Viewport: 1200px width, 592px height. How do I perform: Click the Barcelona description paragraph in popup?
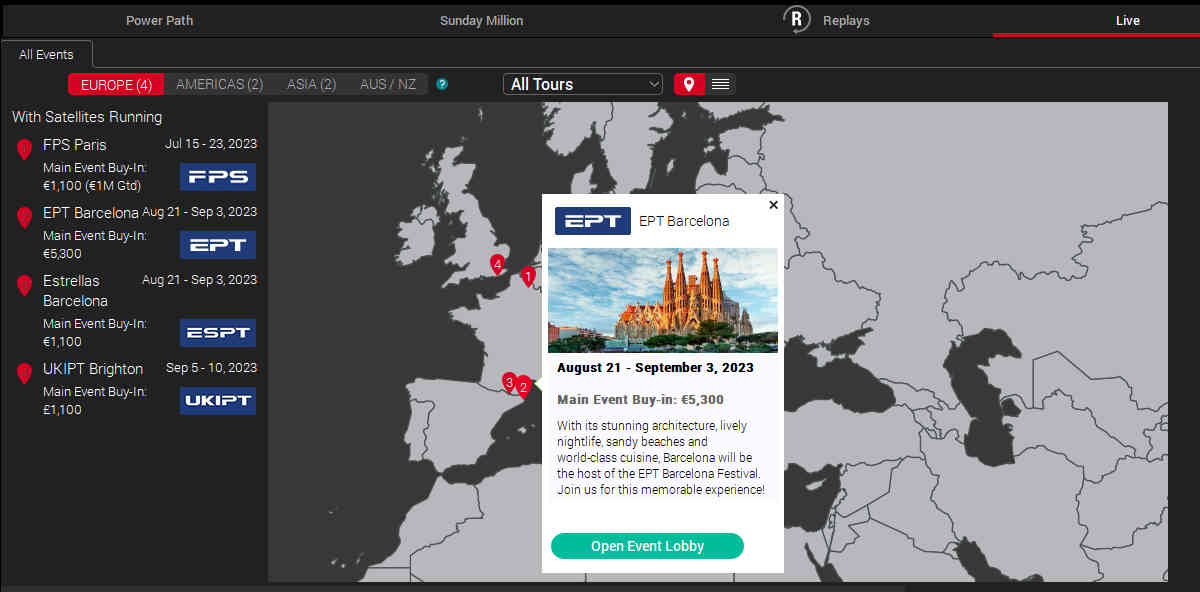[x=661, y=458]
